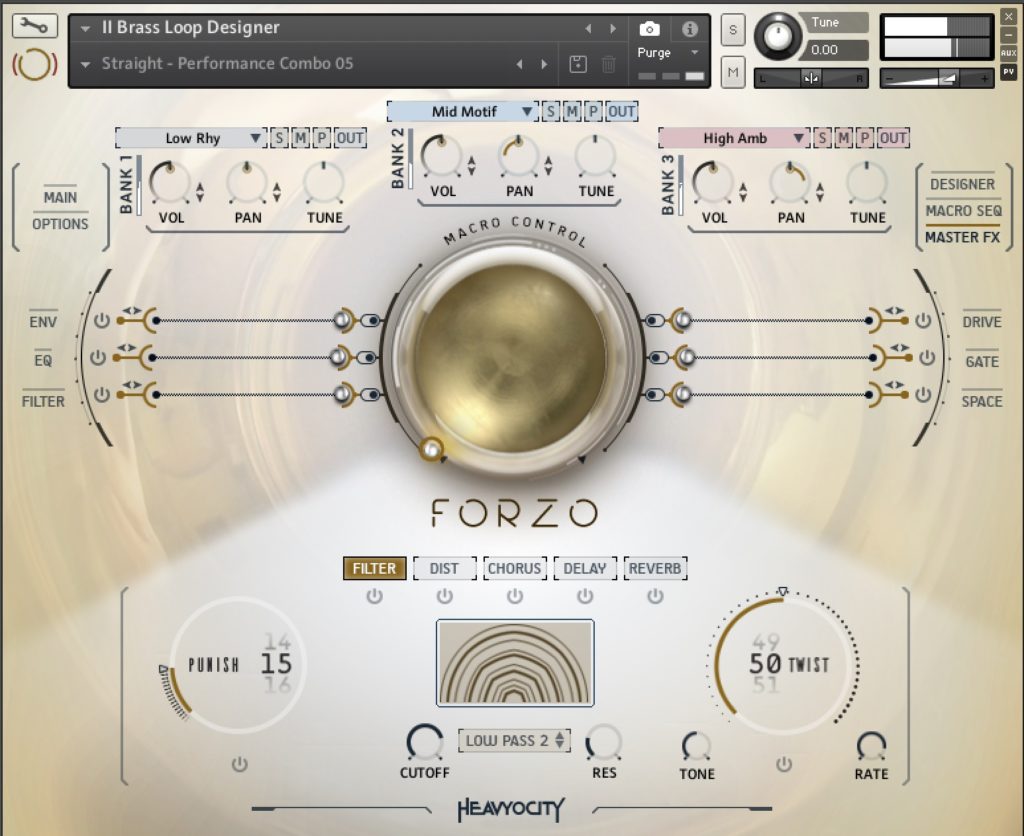This screenshot has width=1024, height=836.
Task: Open the MACRO SEQ page
Action: click(963, 211)
